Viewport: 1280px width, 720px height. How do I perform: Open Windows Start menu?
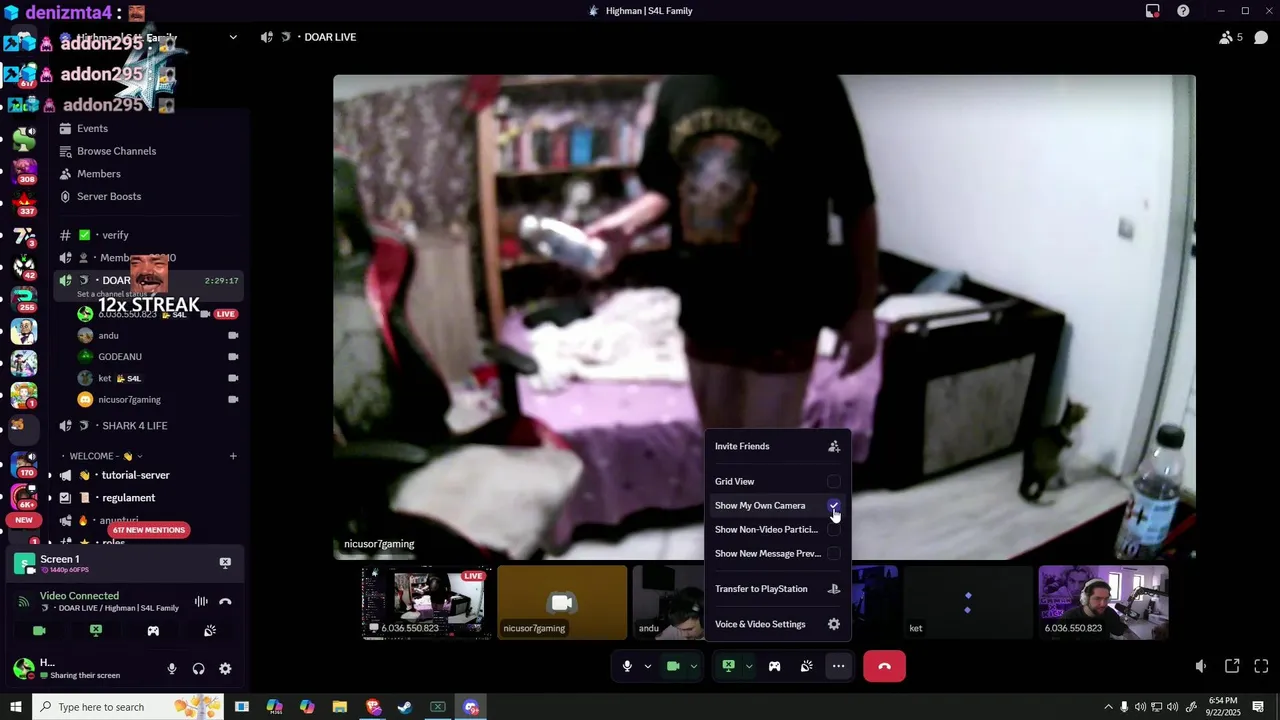(x=15, y=707)
